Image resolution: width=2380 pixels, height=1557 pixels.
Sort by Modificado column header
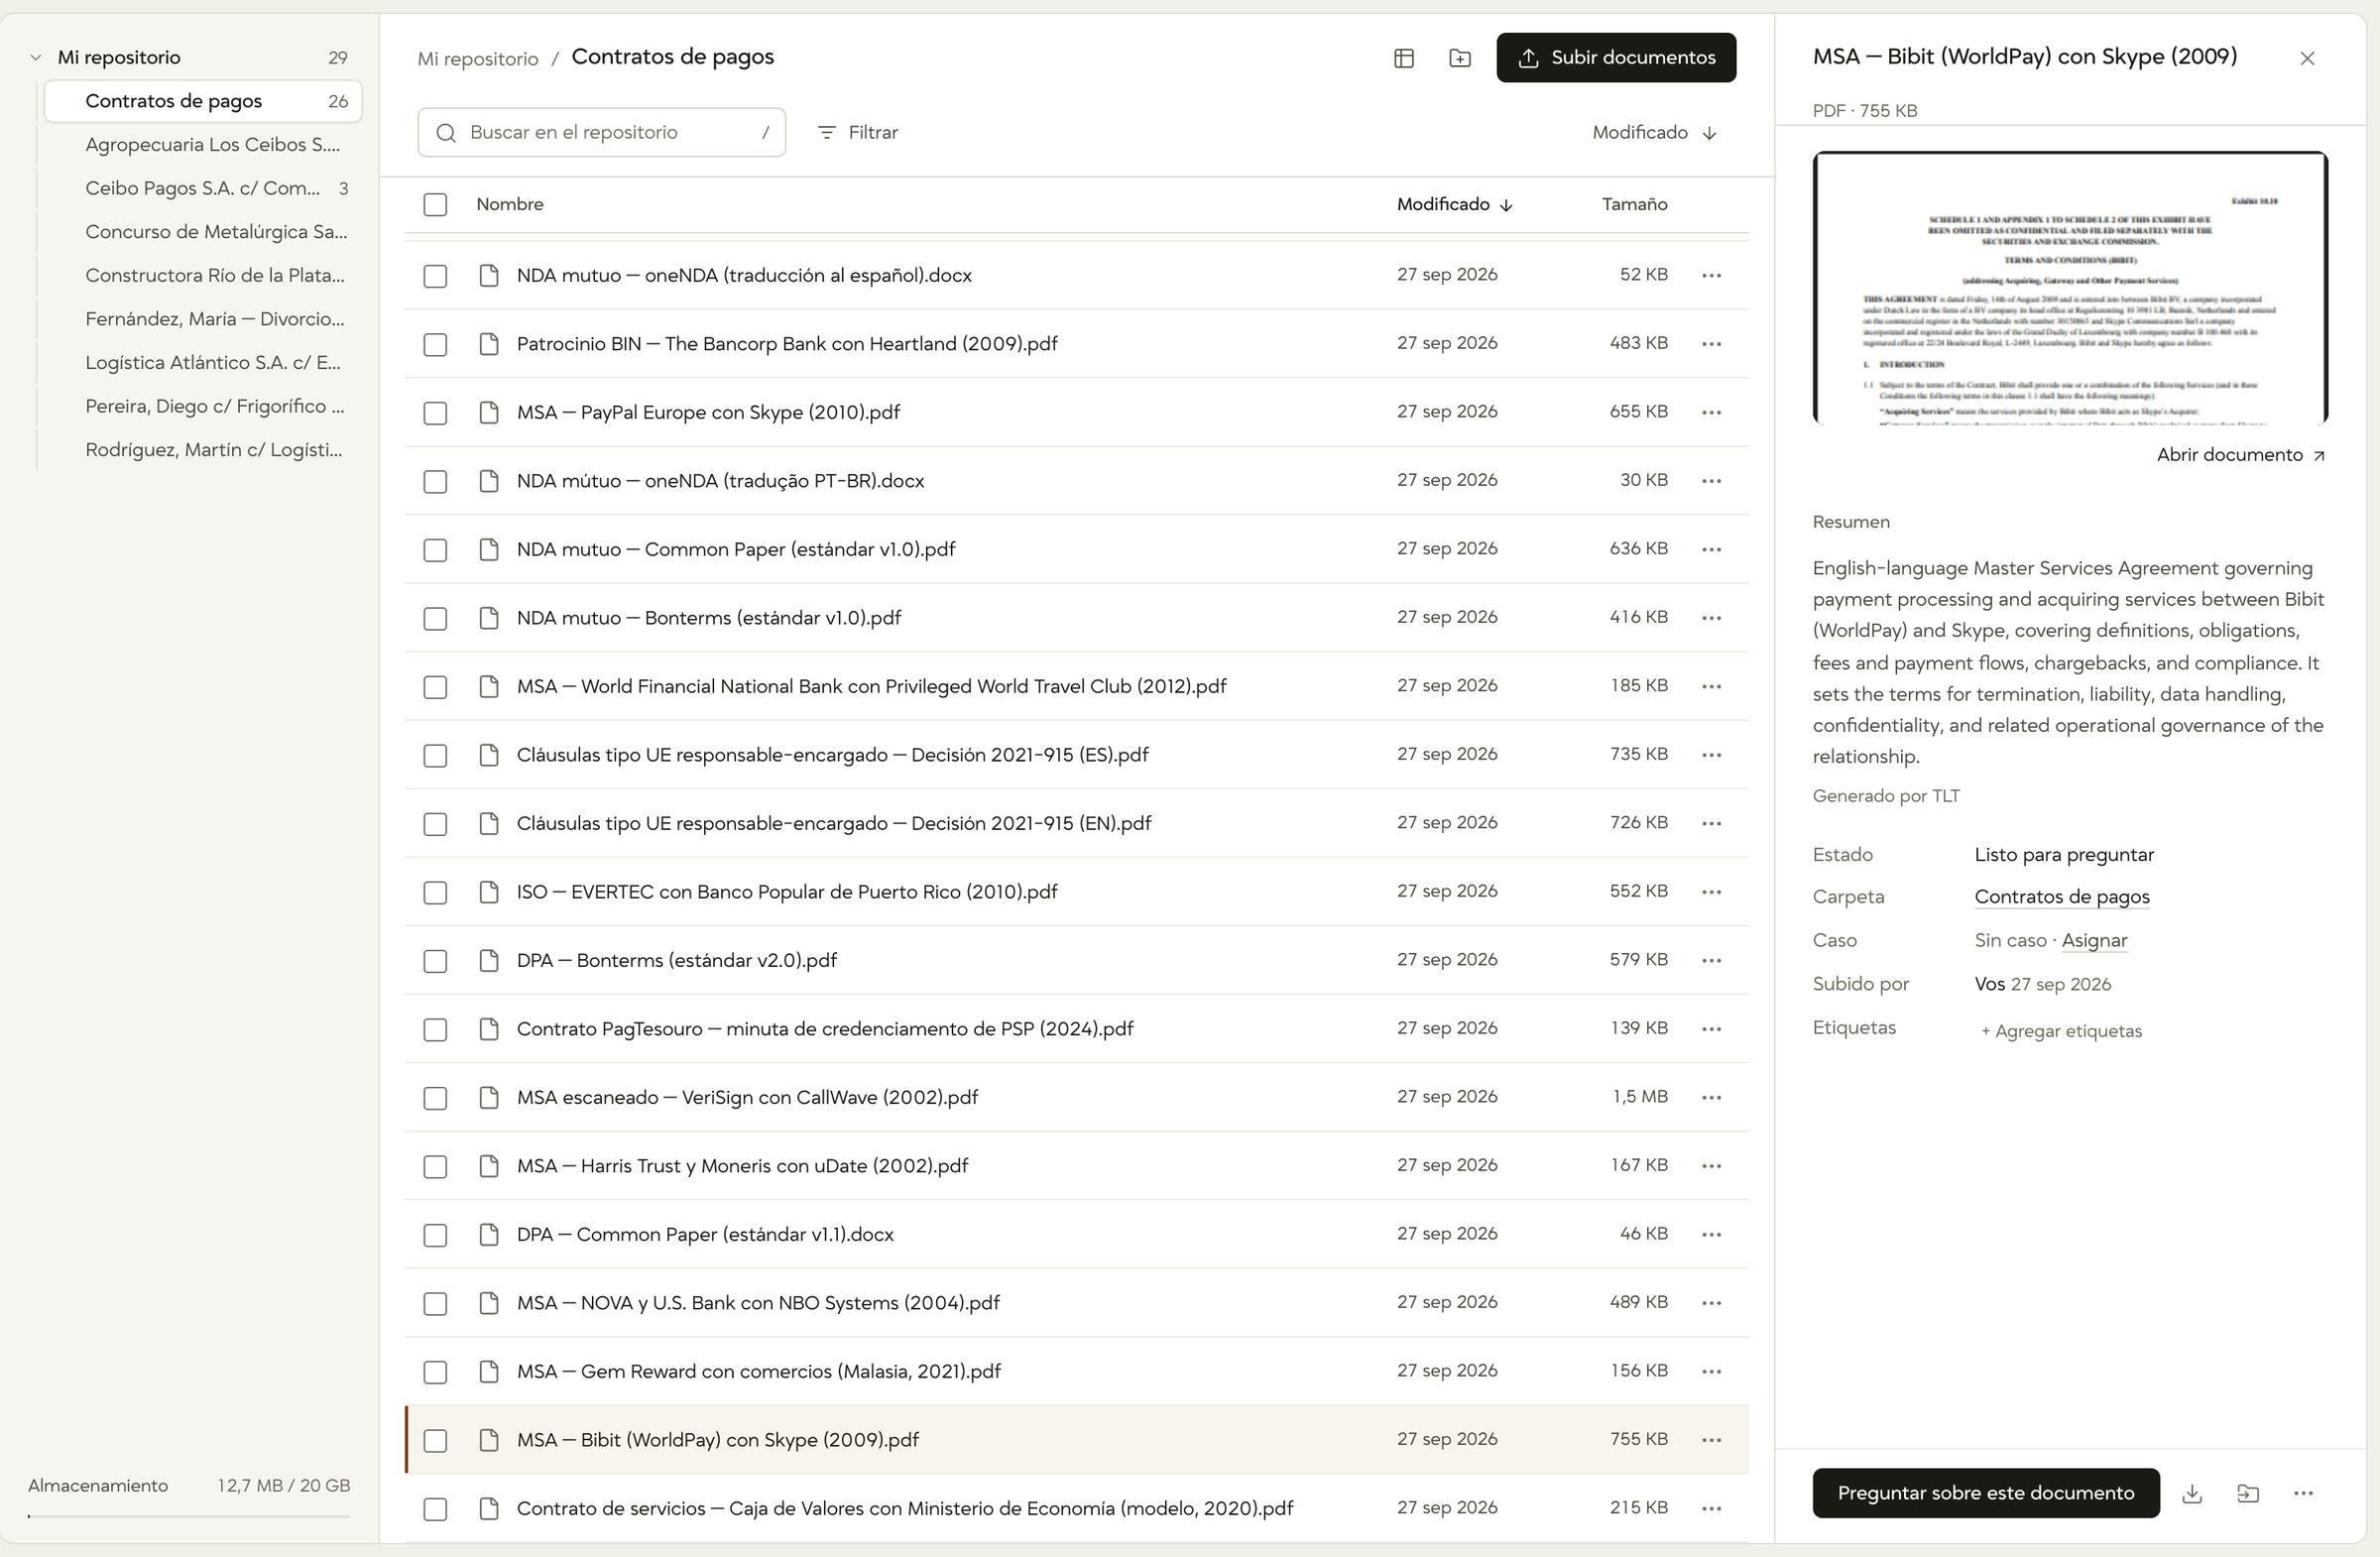coord(1454,204)
